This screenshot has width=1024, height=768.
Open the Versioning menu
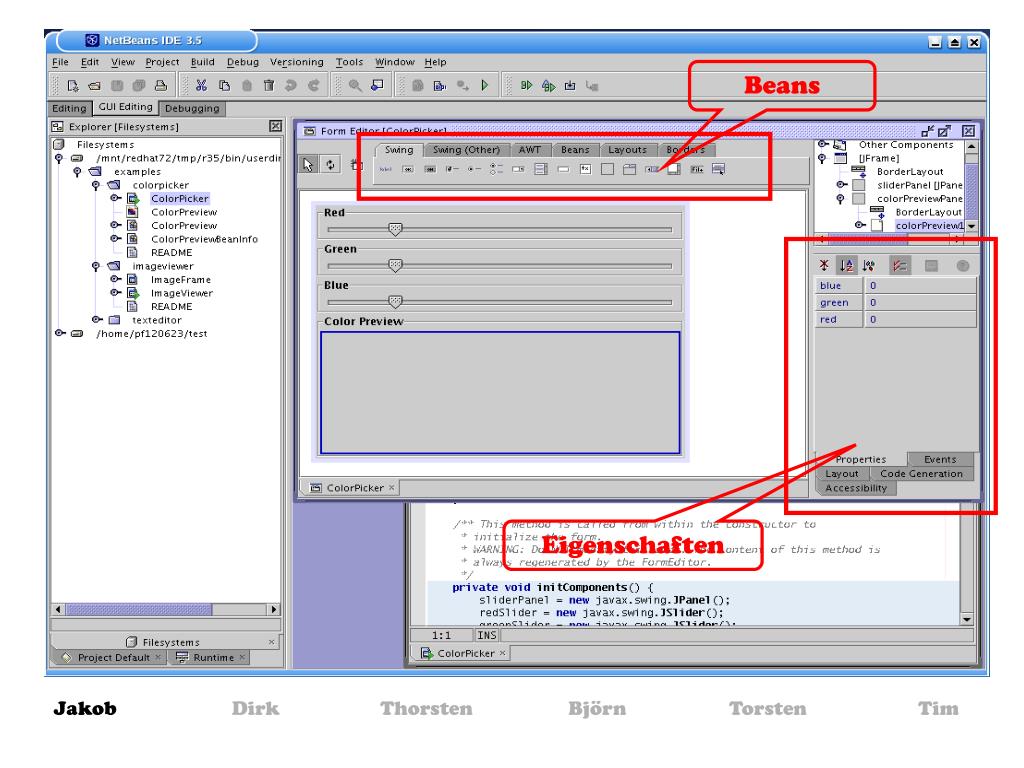click(x=296, y=62)
